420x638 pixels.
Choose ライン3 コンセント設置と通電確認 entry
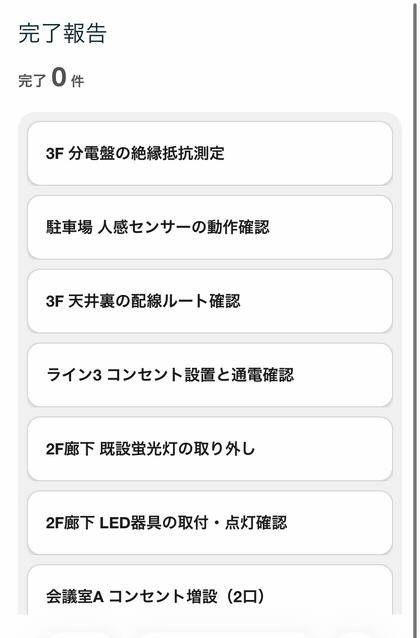(210, 375)
